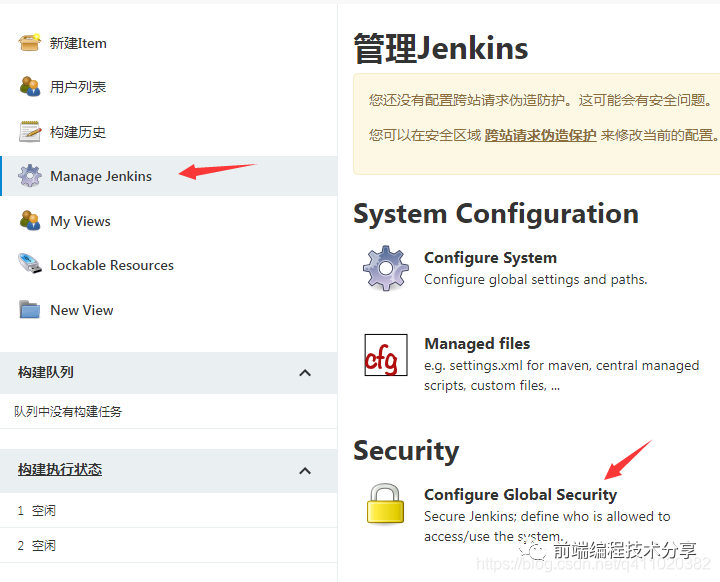
Task: Click the Lockable Resources USB icon
Action: (x=30, y=264)
